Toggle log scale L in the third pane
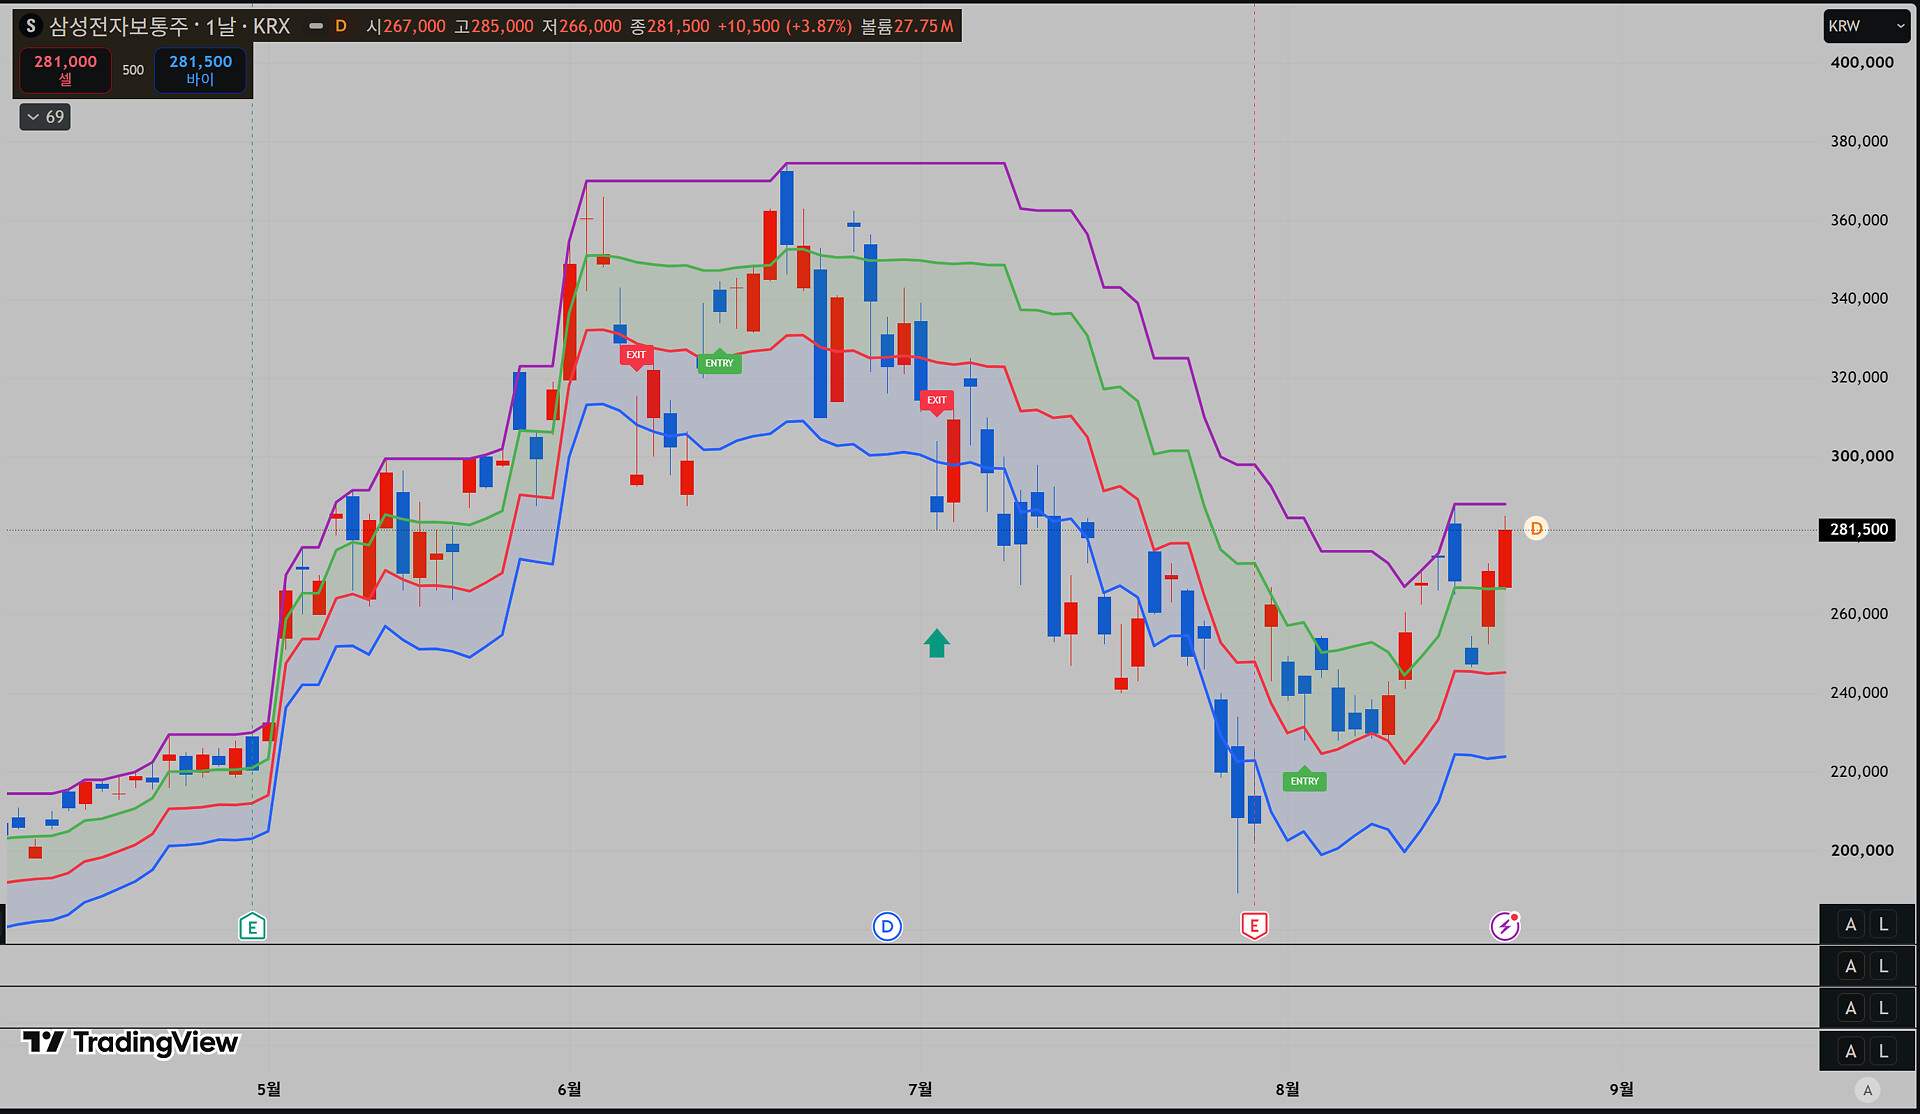The height and width of the screenshot is (1114, 1920). [x=1883, y=1008]
